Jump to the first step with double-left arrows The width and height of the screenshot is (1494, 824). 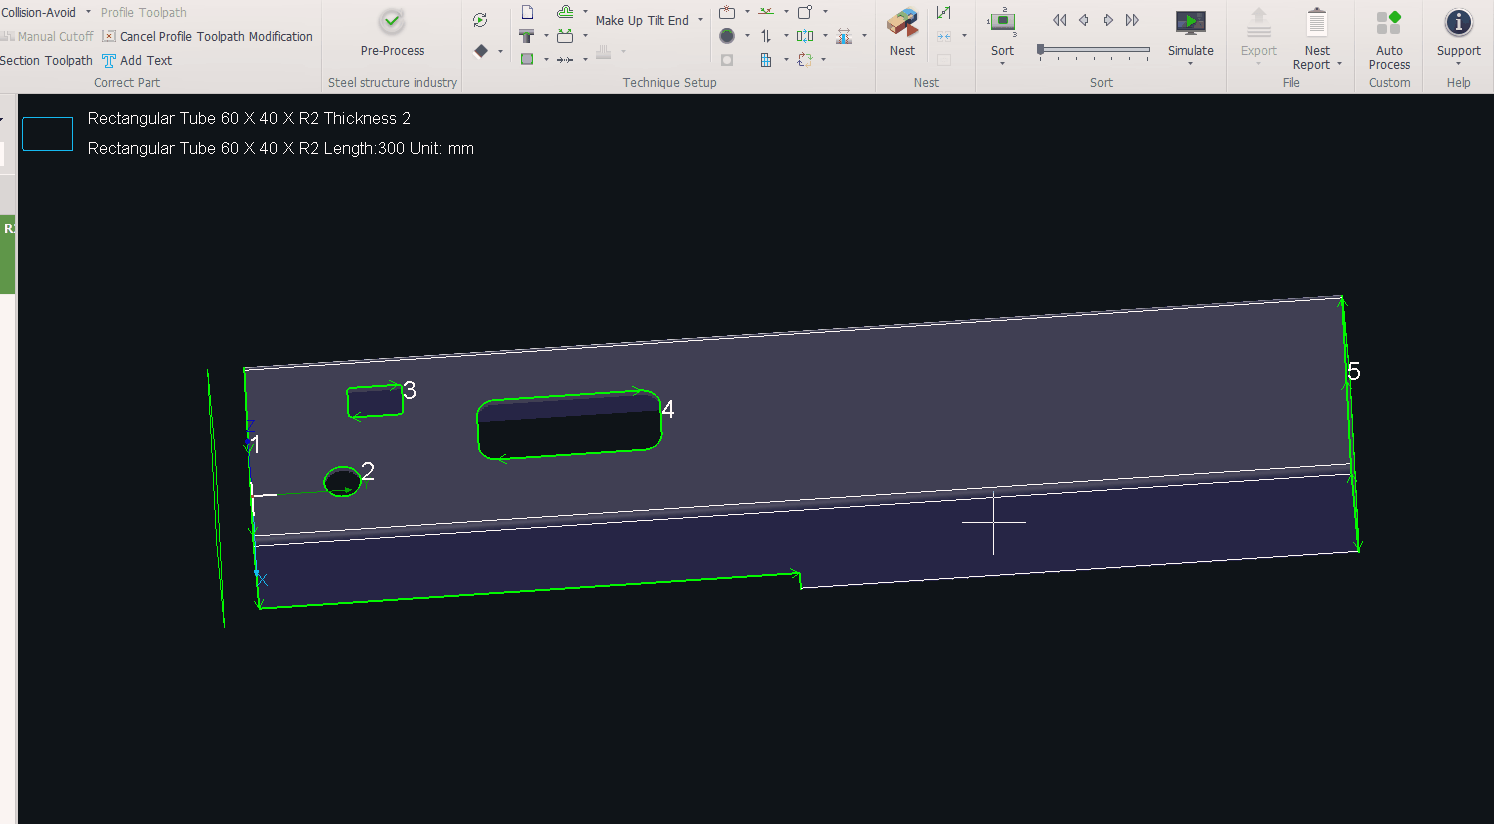click(1060, 20)
